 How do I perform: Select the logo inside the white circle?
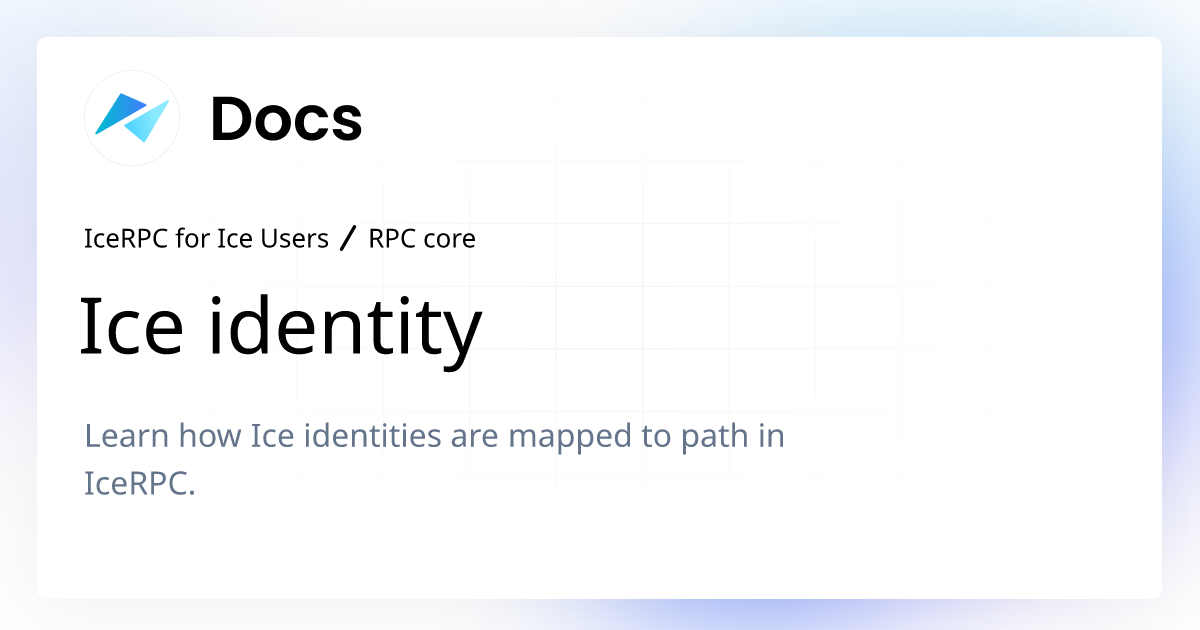(x=131, y=117)
